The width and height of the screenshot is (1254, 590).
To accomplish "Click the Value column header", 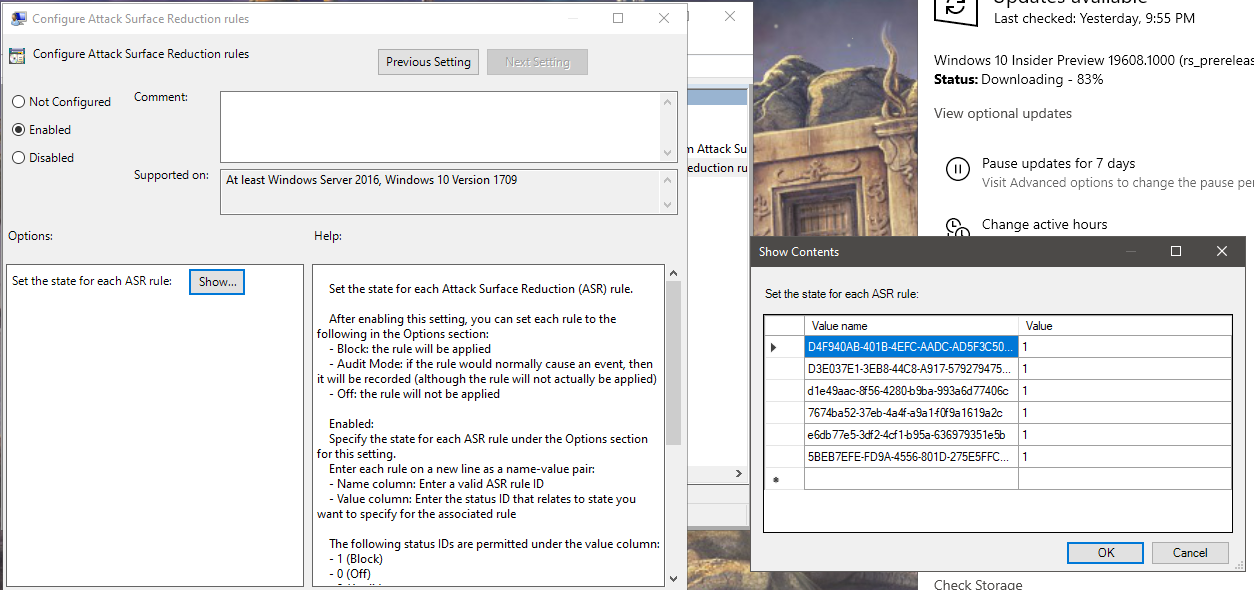I will (x=1124, y=326).
